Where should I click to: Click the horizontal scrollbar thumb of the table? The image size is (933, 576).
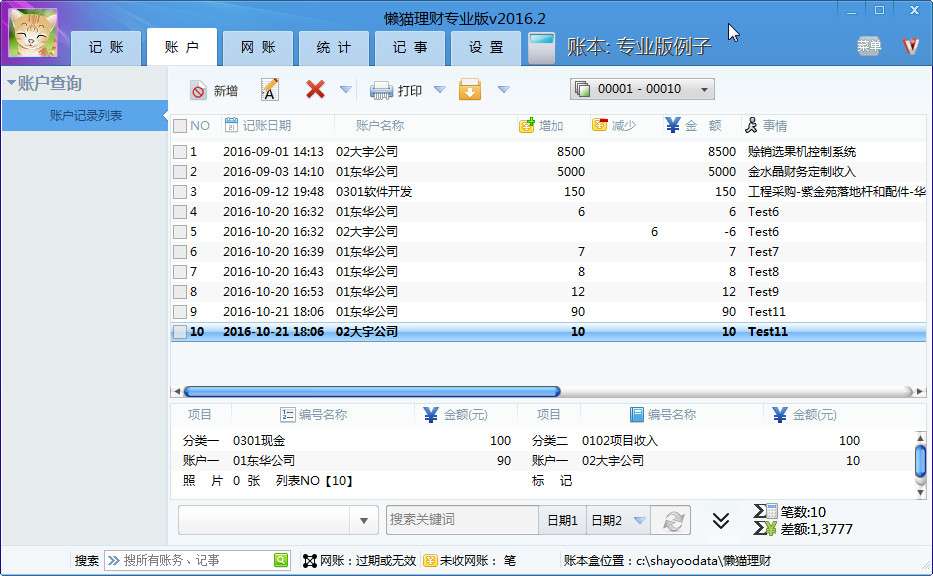[372, 392]
